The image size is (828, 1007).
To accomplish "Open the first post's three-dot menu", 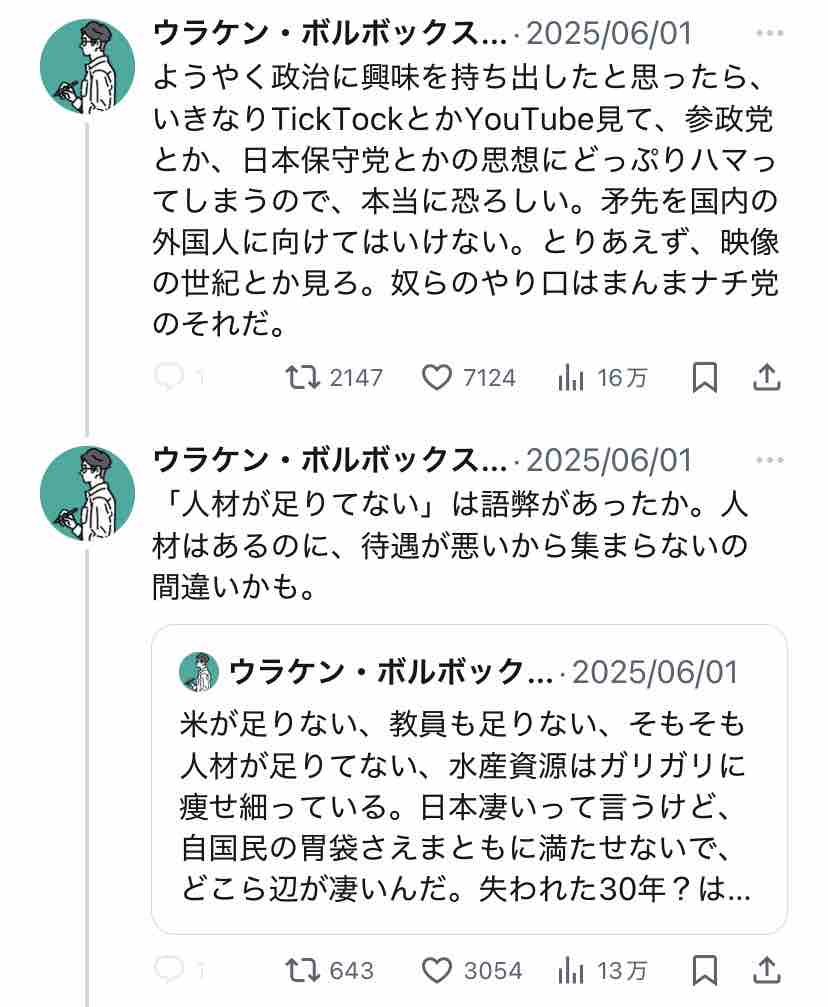I will (770, 33).
